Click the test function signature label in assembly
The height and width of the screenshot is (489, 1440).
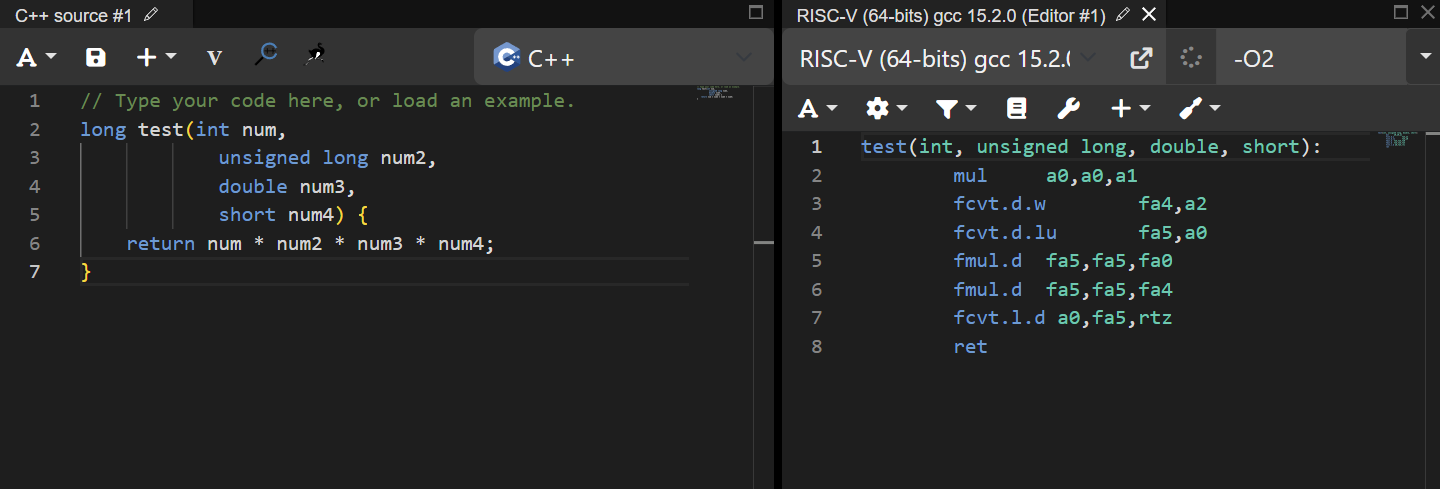(1091, 148)
